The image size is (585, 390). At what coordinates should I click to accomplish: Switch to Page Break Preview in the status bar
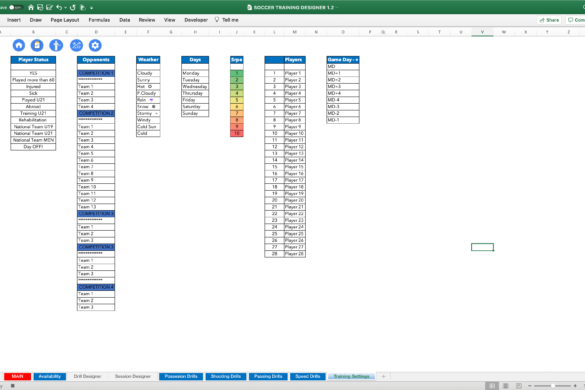(519, 386)
